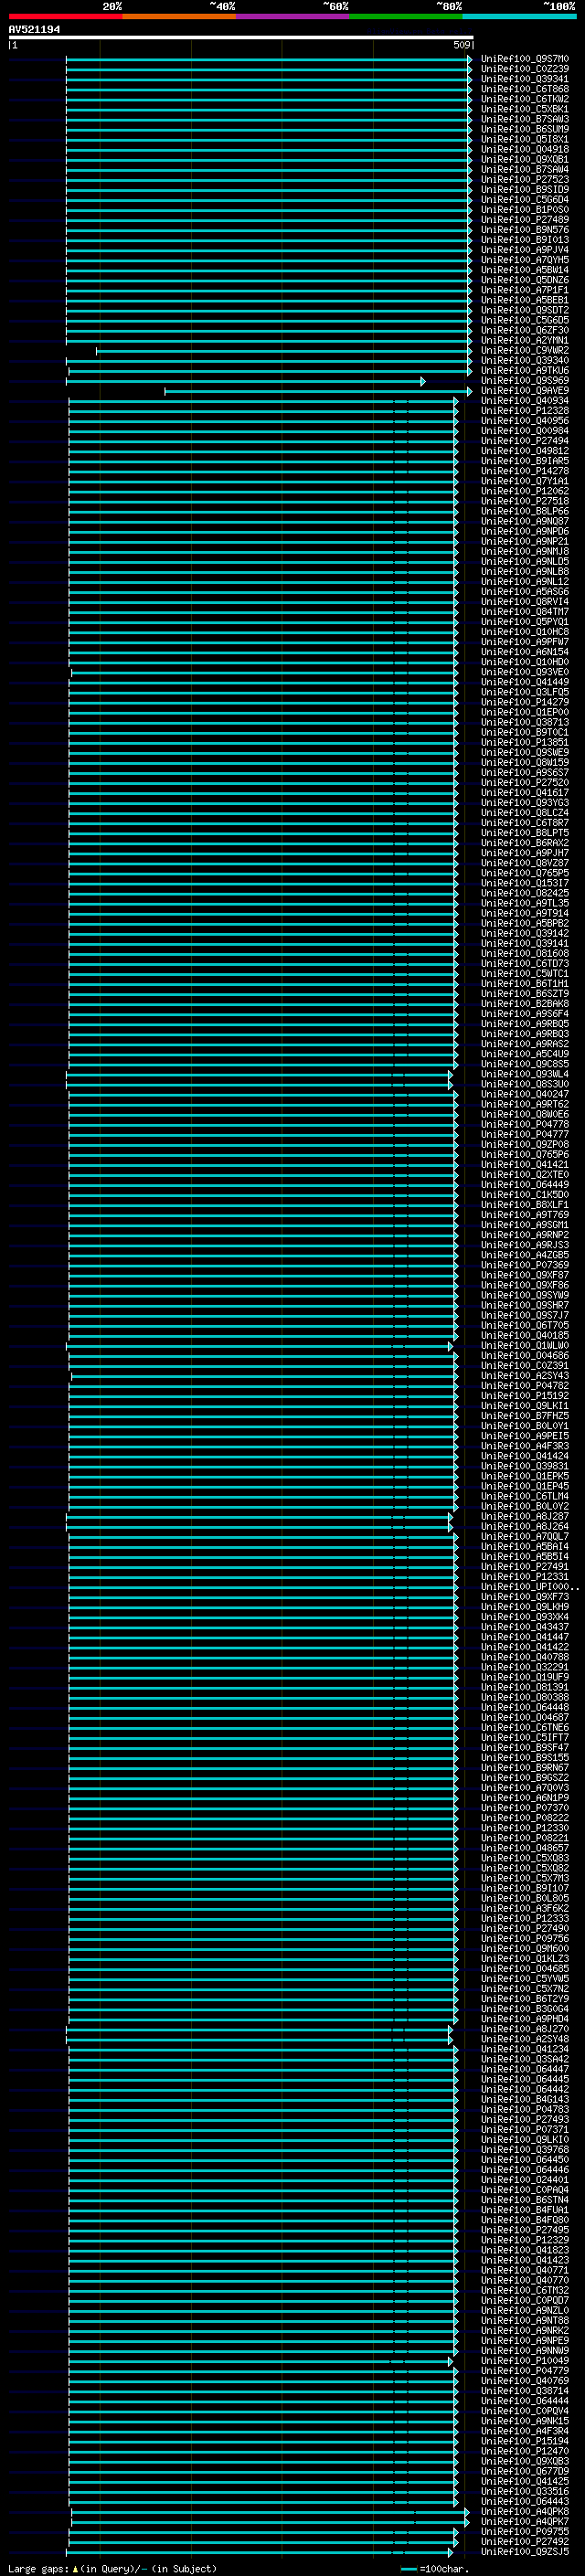This screenshot has height=2576, width=585.
Task: Select the UniRef100_P04777 label
Action: 525,1134
